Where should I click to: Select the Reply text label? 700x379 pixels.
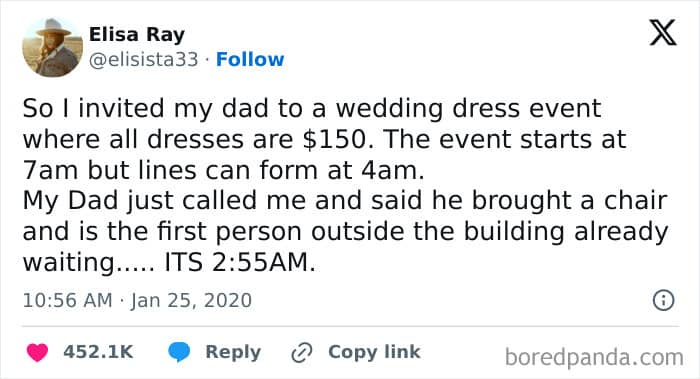pyautogui.click(x=233, y=352)
